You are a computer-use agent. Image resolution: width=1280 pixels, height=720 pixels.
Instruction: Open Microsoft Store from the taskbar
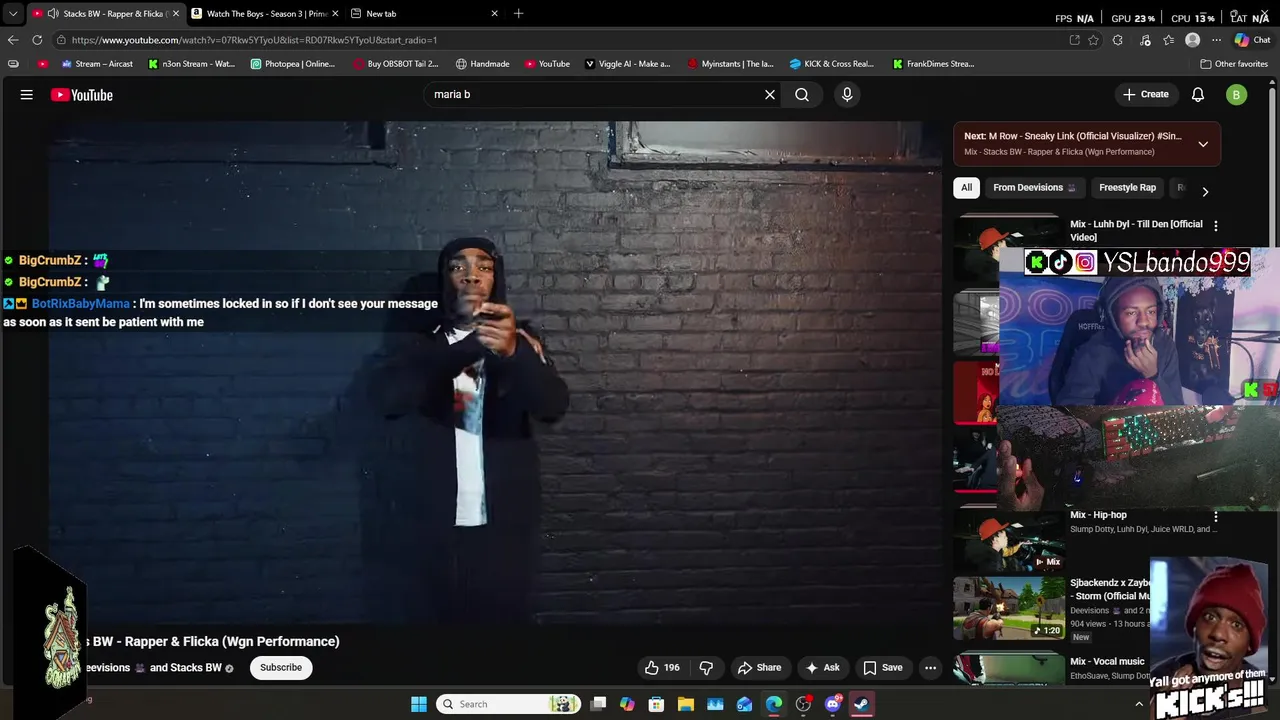[656, 704]
